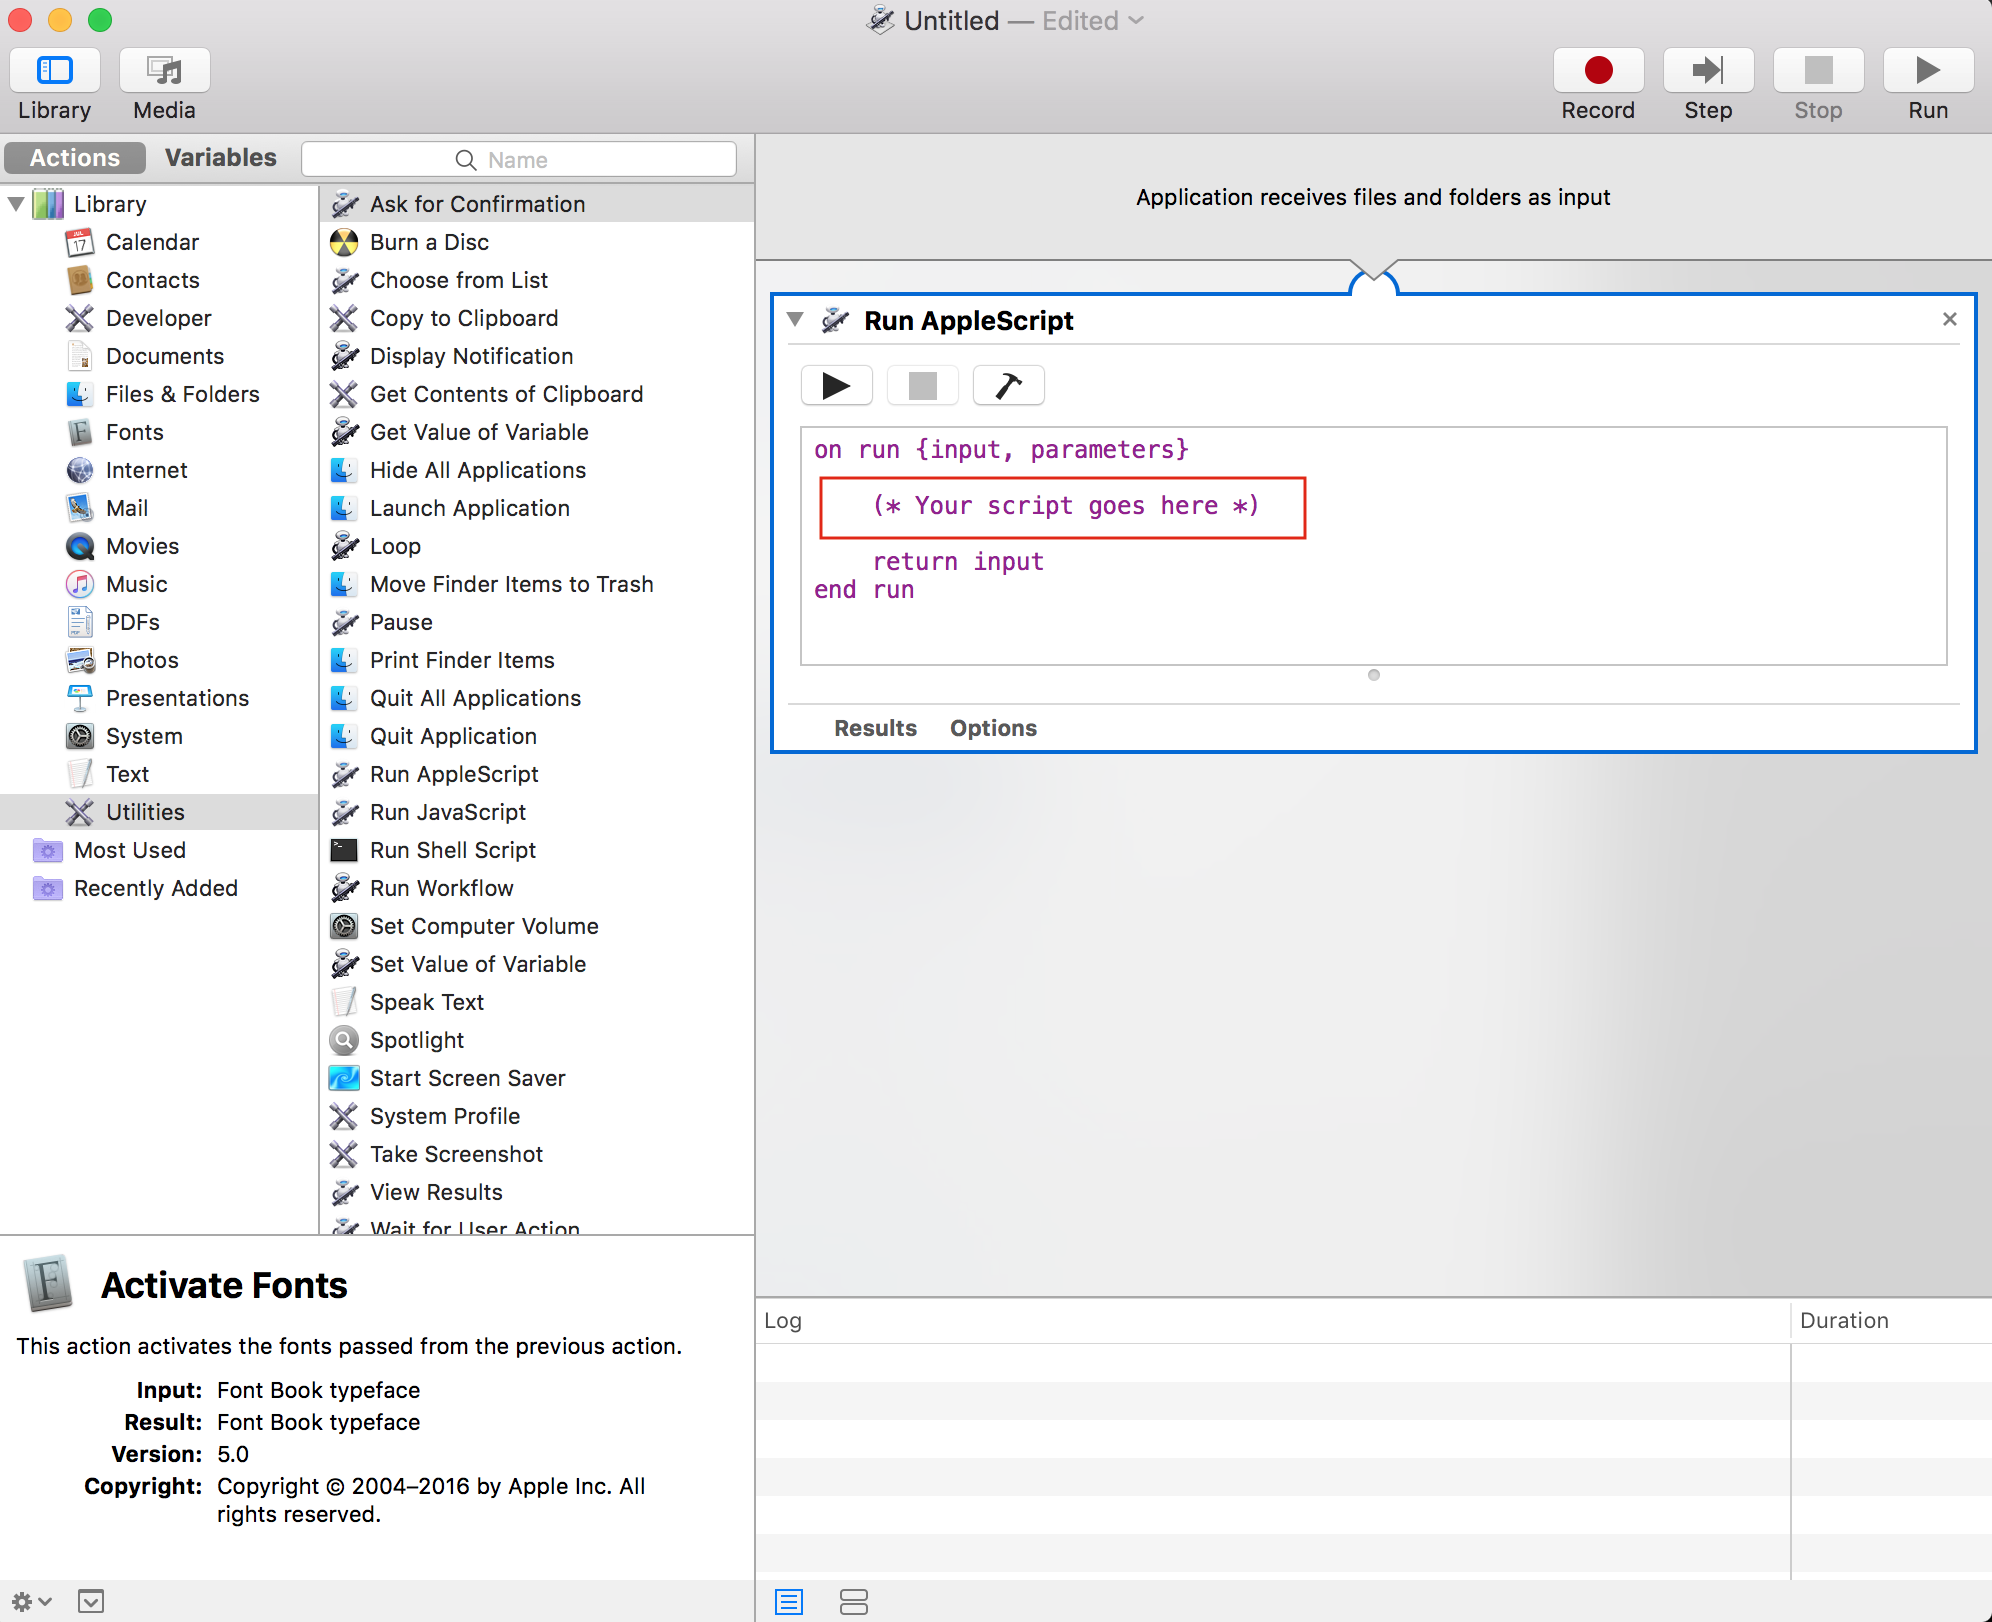Click the Duration column header

[x=1890, y=1320]
